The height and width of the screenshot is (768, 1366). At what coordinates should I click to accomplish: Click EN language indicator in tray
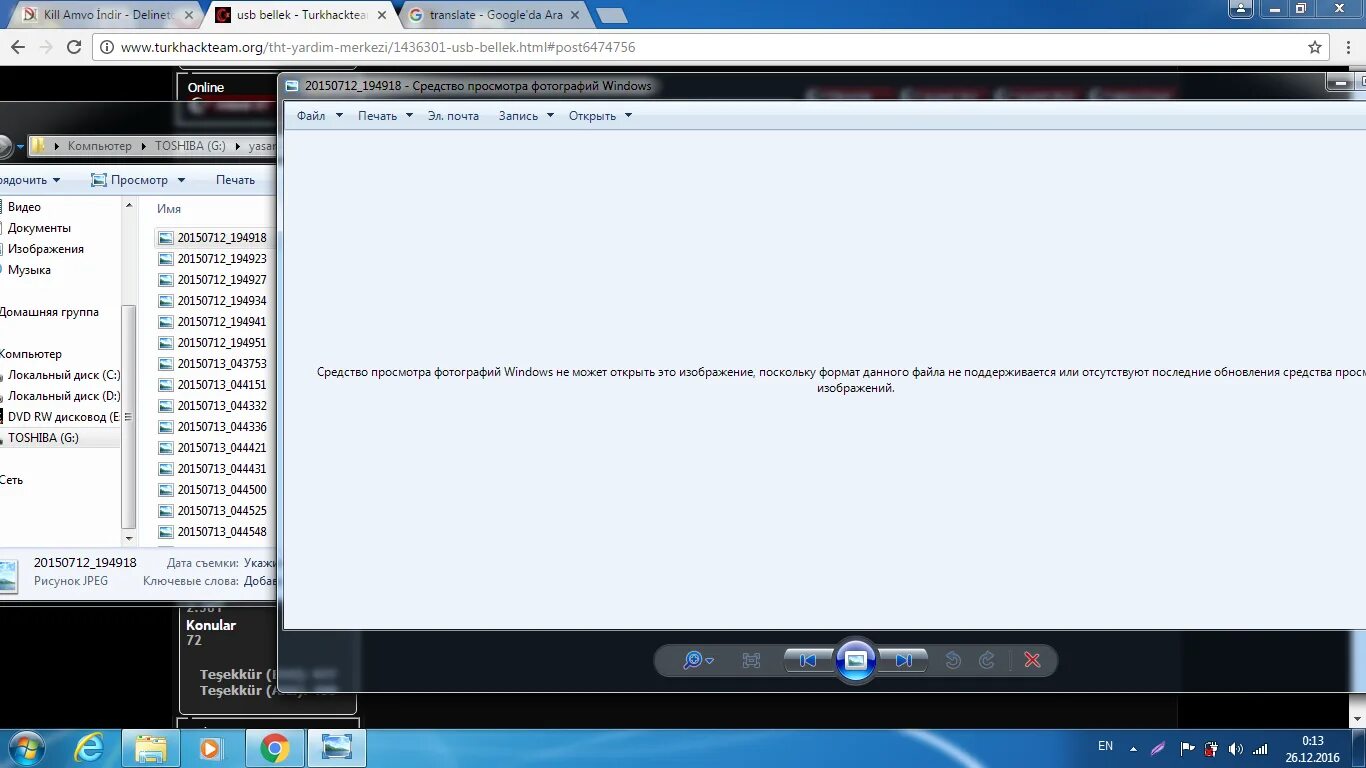tap(1105, 746)
